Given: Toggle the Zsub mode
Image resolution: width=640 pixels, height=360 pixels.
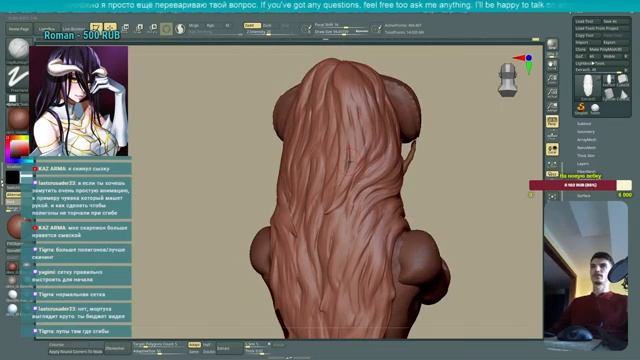Looking at the screenshot, I should pos(267,25).
